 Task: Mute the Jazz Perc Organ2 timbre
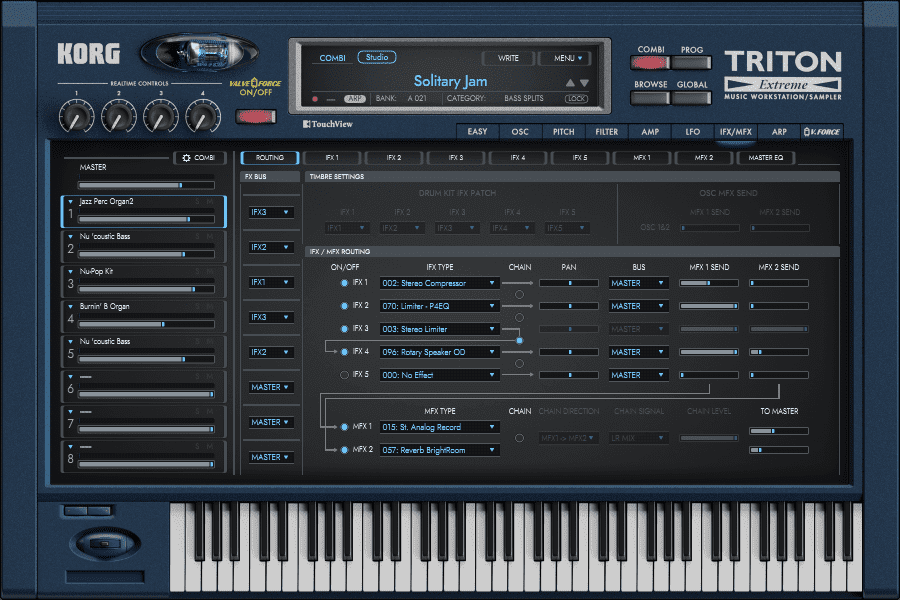click(x=210, y=202)
